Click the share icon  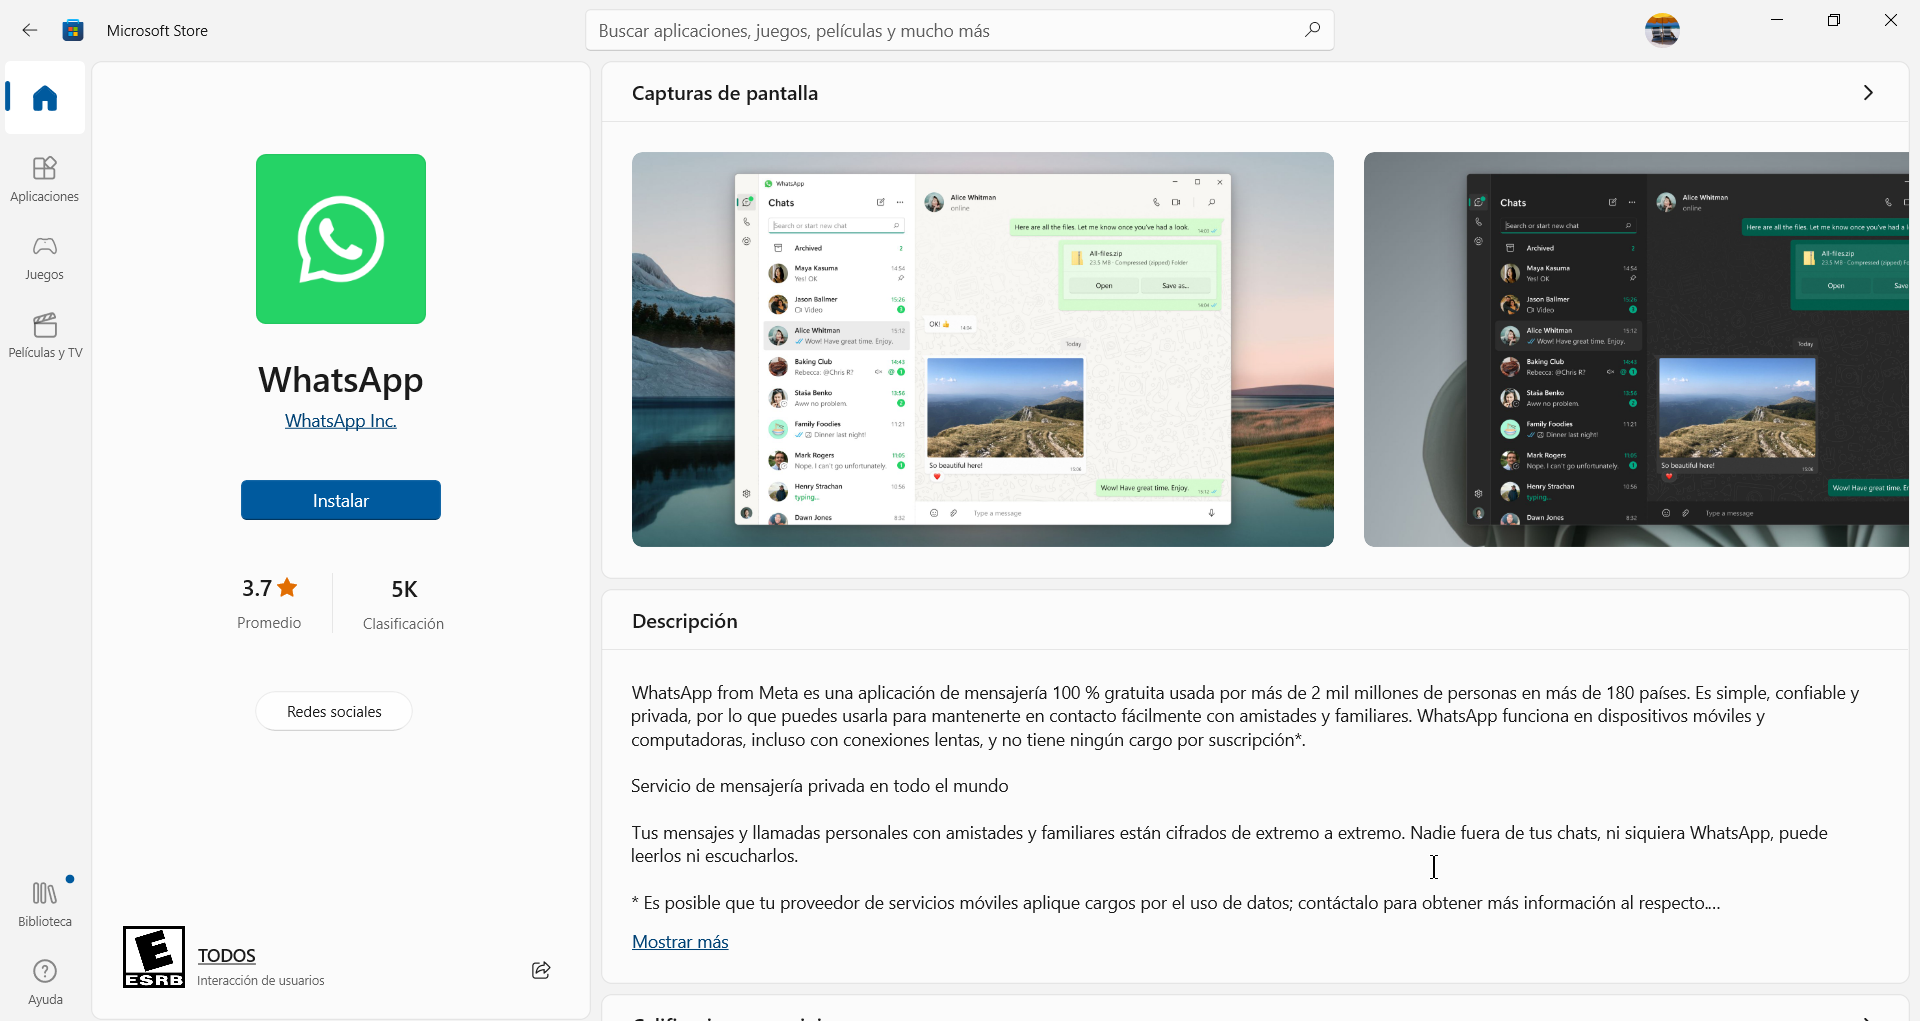541,970
